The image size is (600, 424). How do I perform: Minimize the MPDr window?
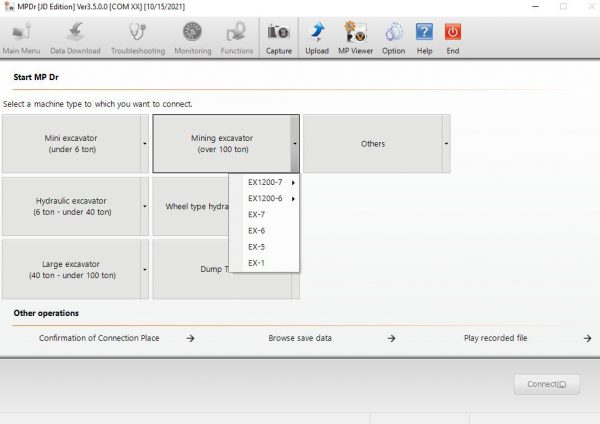(x=535, y=6)
